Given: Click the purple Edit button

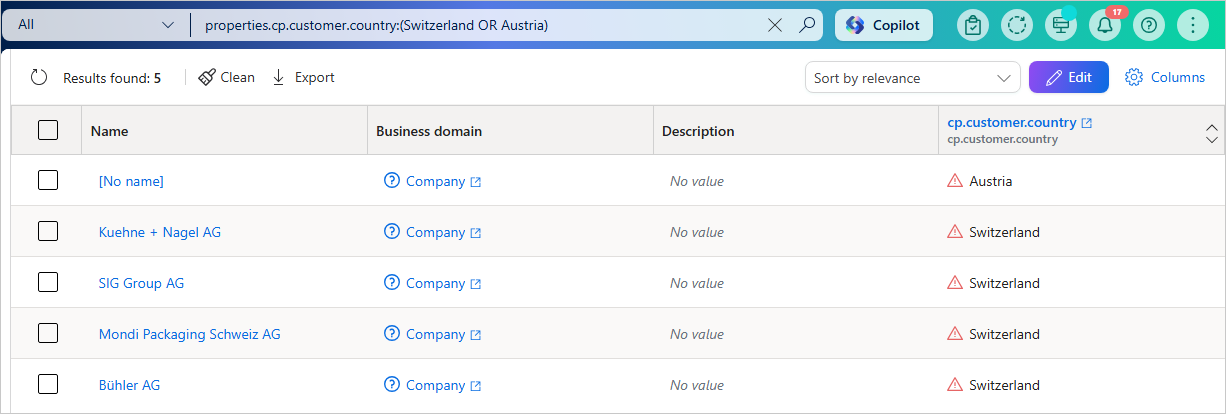Looking at the screenshot, I should tap(1068, 77).
